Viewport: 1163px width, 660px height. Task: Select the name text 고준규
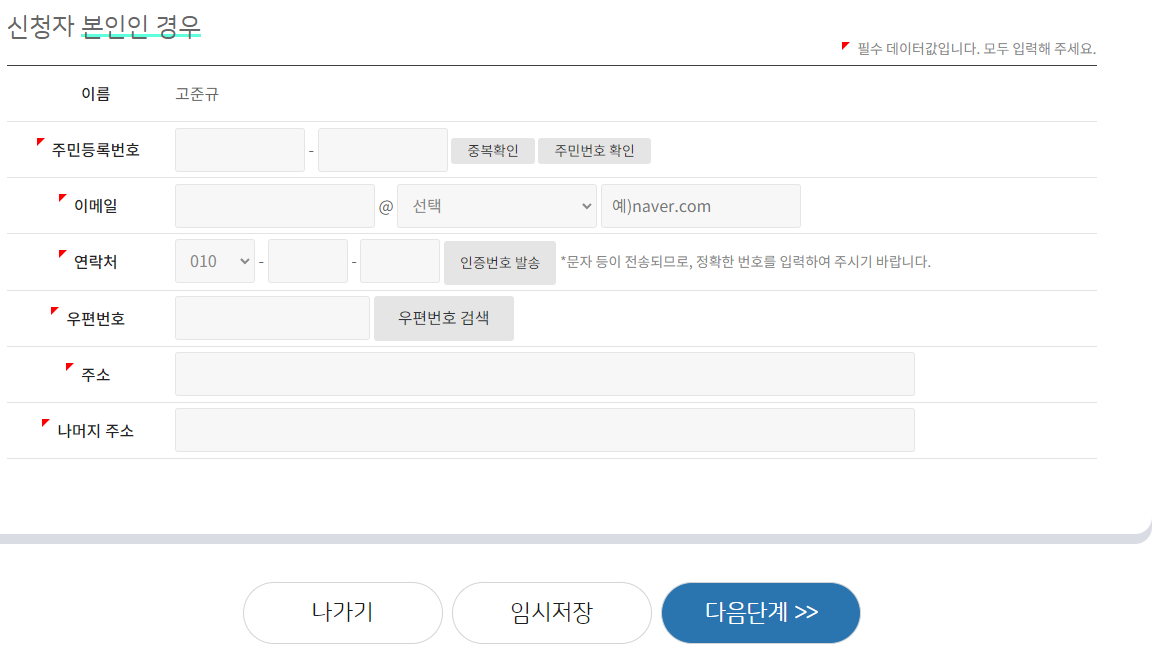point(197,94)
